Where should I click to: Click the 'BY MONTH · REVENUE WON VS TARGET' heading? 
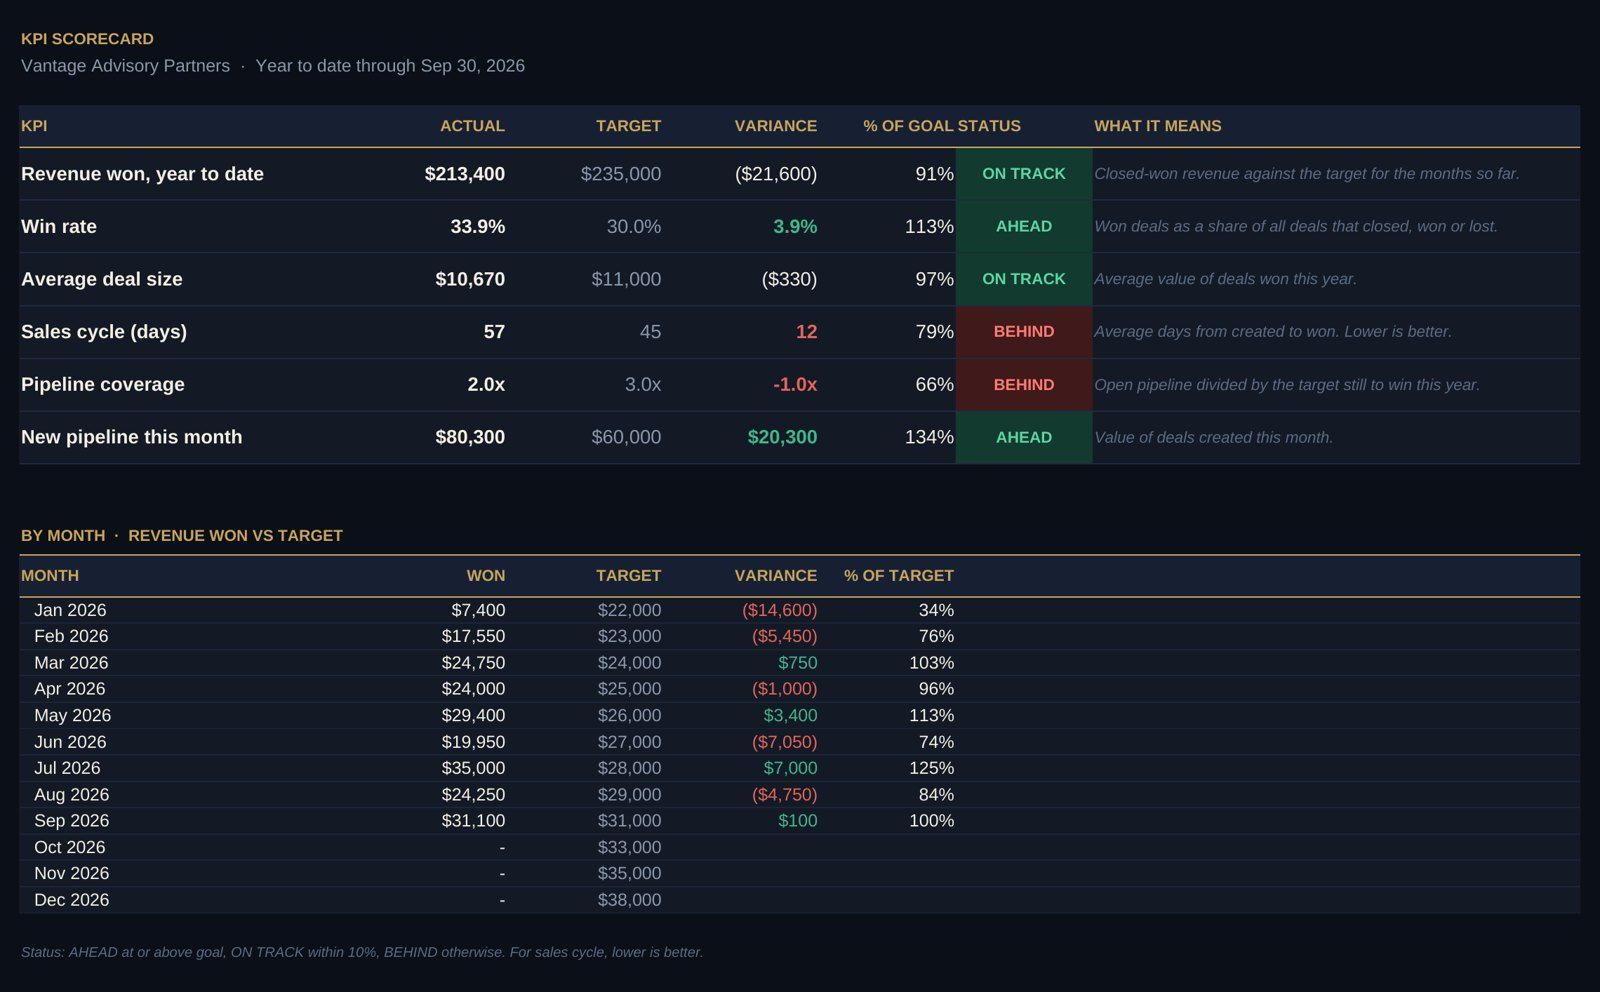tap(182, 536)
